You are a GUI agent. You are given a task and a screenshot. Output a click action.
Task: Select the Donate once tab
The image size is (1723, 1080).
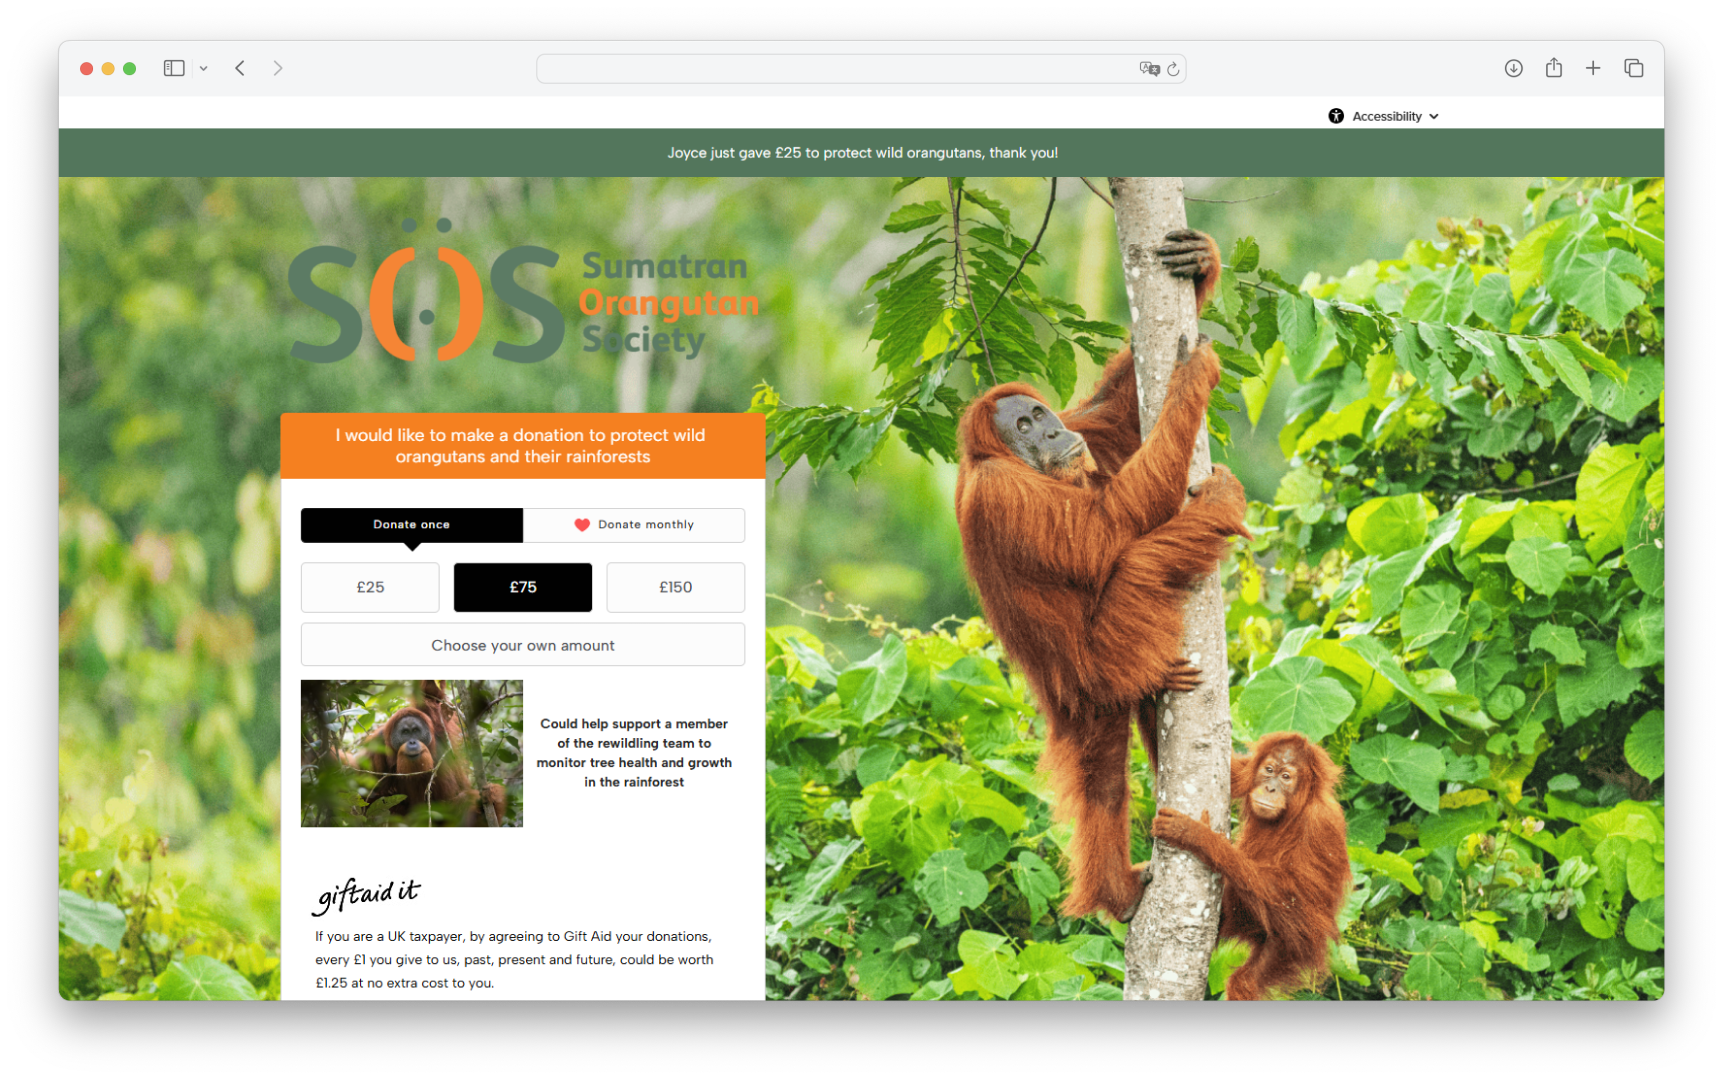[411, 524]
